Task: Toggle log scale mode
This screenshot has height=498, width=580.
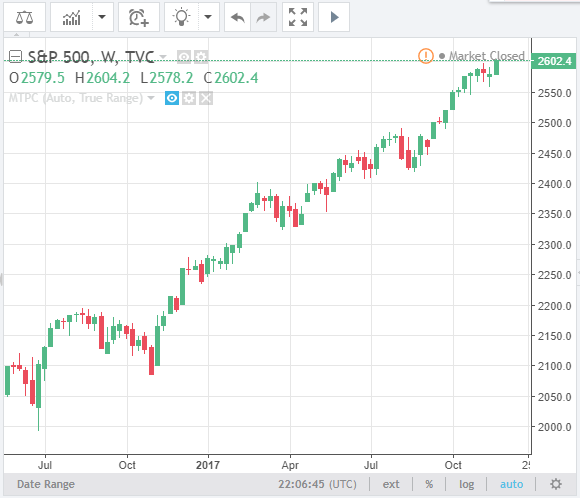Action: pyautogui.click(x=466, y=484)
